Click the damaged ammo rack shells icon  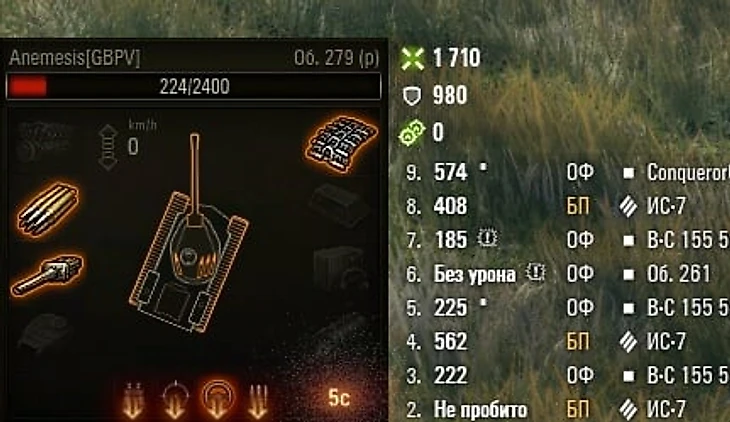(48, 209)
